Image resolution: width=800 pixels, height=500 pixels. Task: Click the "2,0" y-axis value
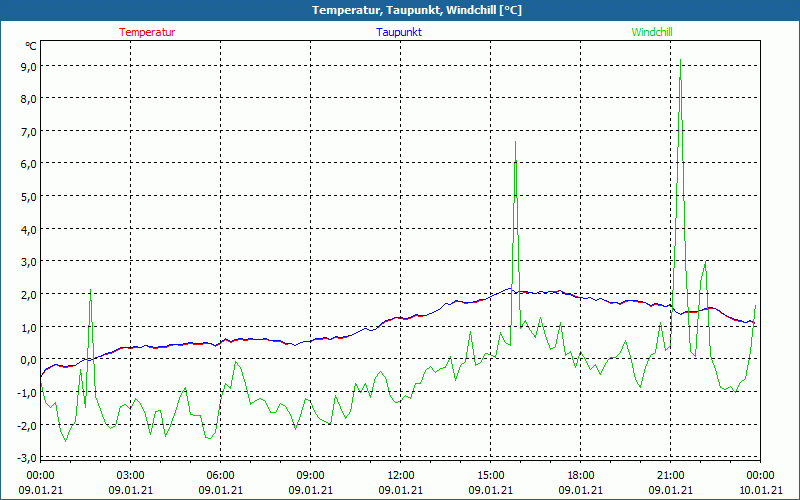[x=29, y=294]
